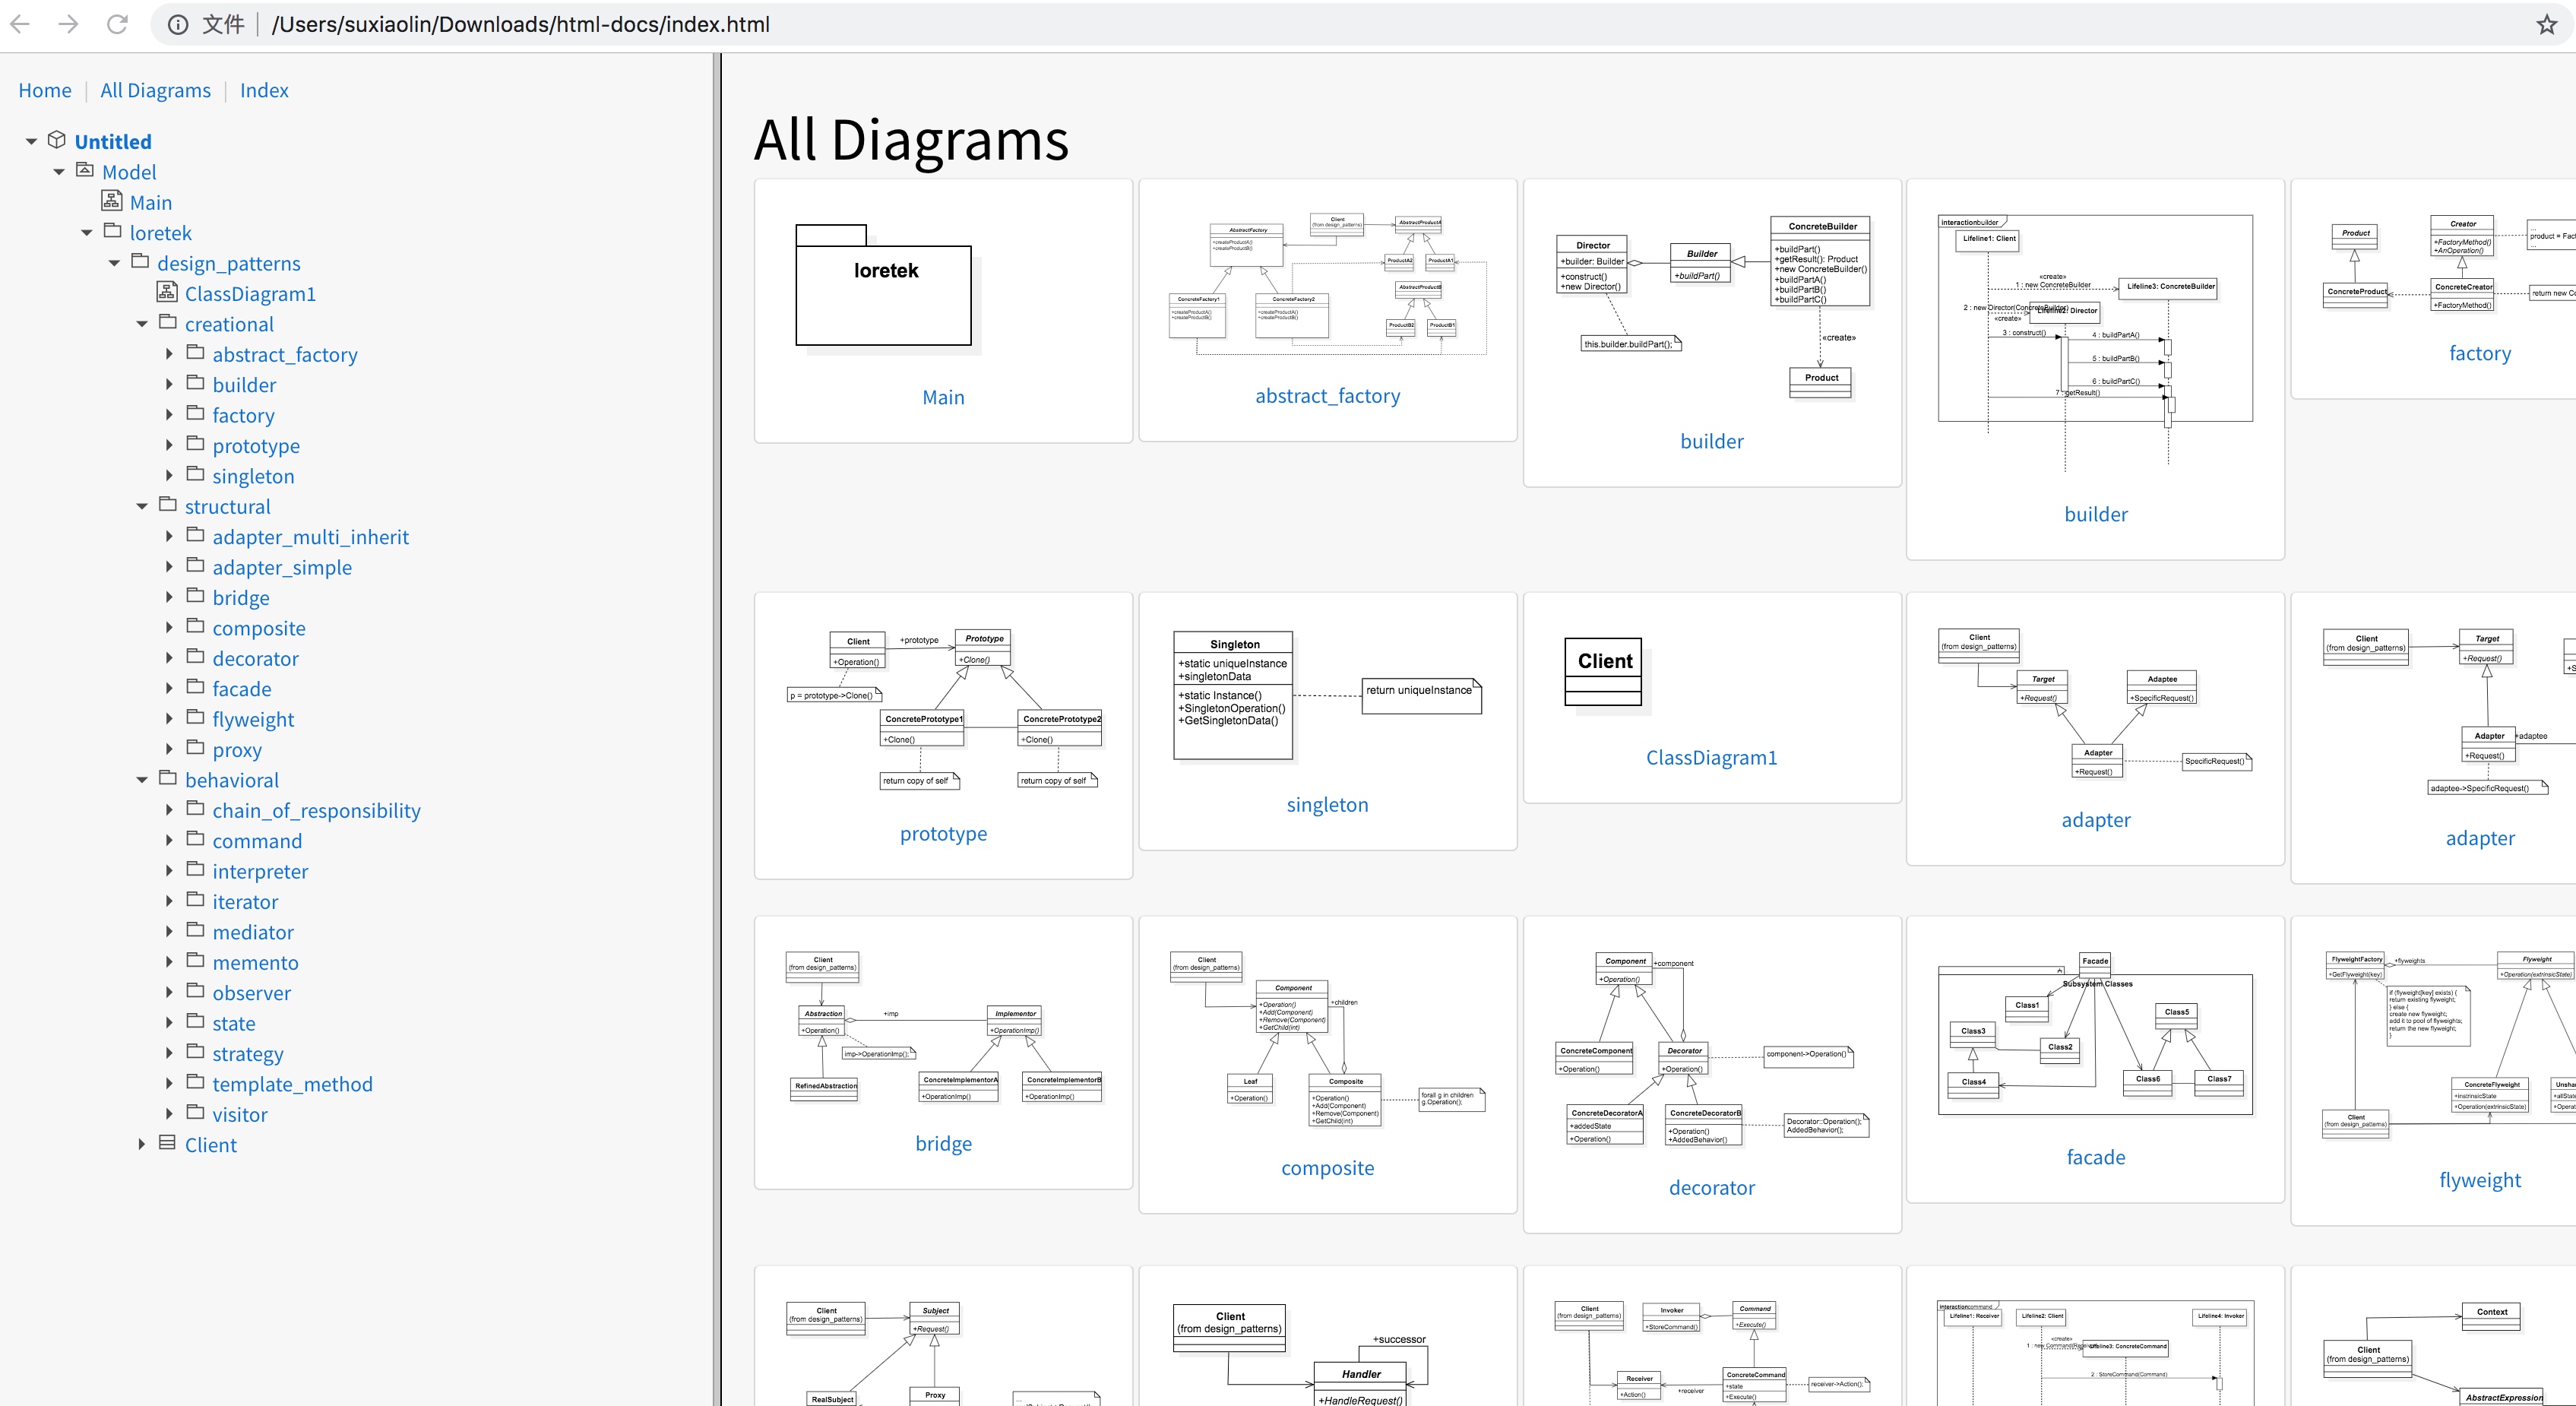Viewport: 2576px width, 1406px height.
Task: Open the abstract_factory diagram link
Action: pos(1327,396)
